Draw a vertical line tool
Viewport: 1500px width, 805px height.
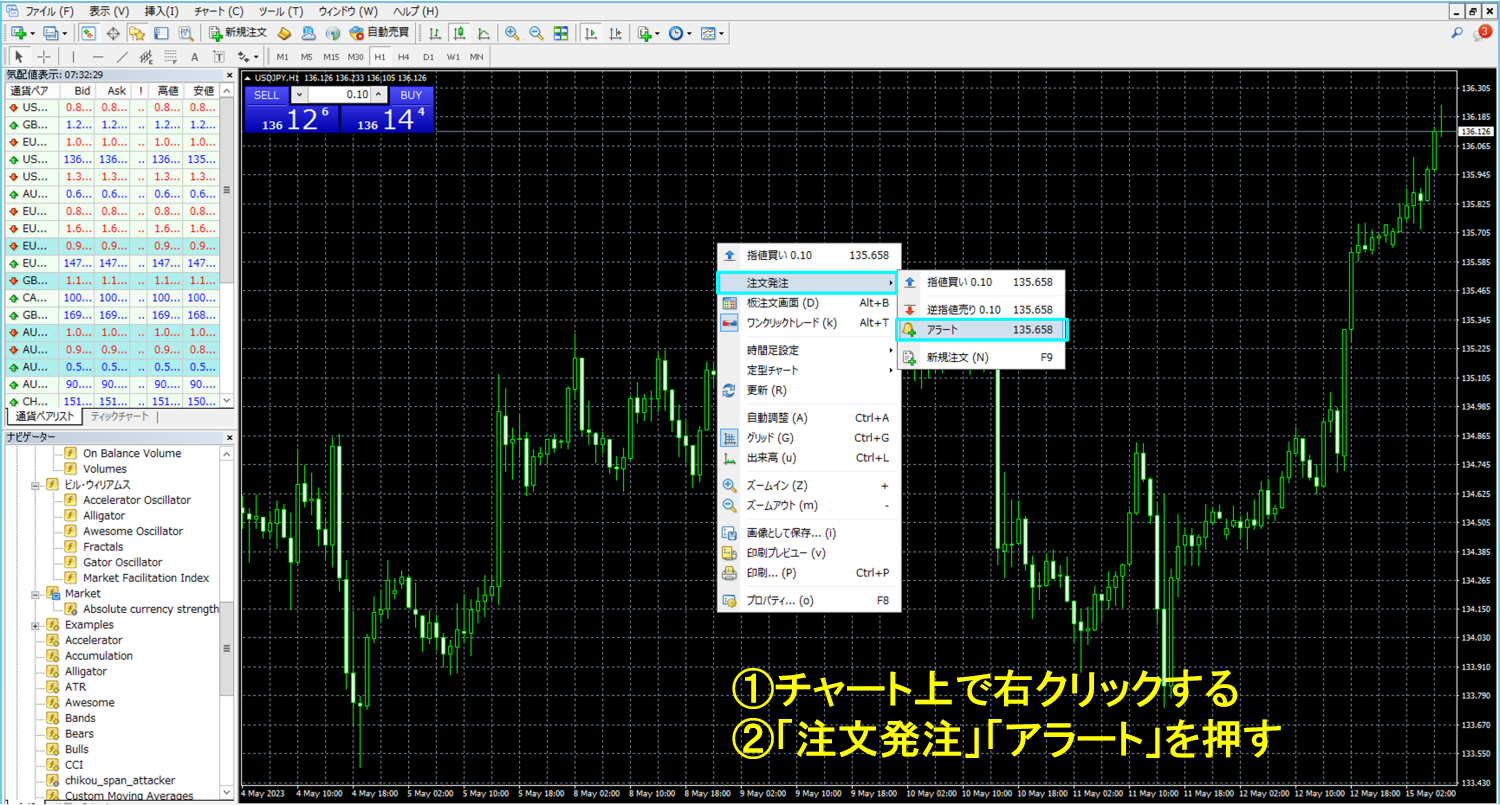72,57
